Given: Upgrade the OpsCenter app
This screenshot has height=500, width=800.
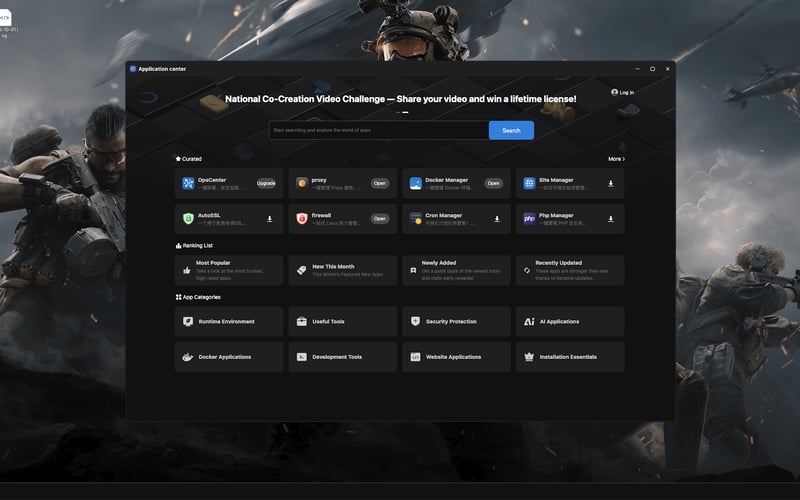Looking at the screenshot, I should pos(266,183).
